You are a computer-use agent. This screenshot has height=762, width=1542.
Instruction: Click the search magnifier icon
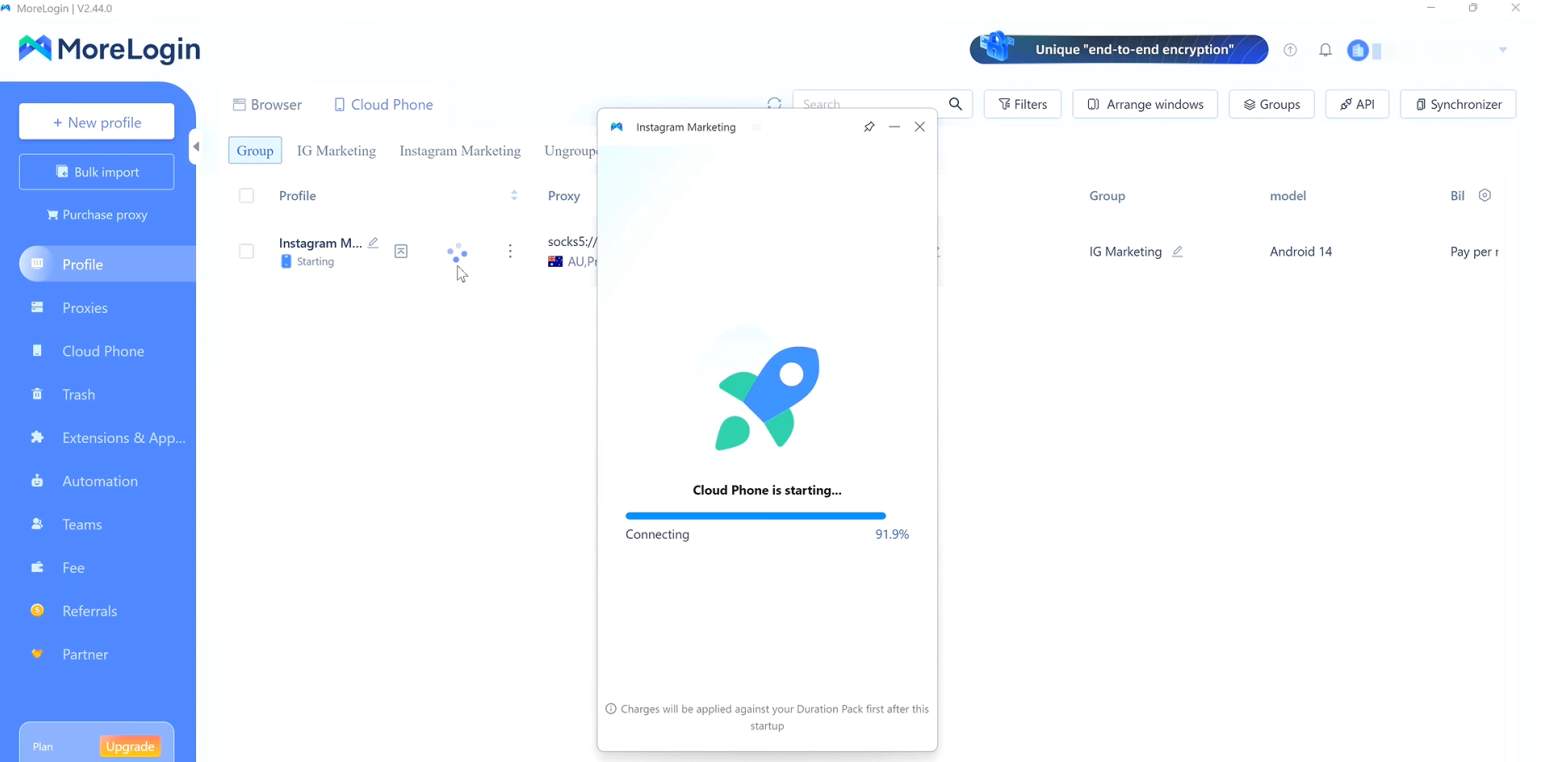(955, 104)
